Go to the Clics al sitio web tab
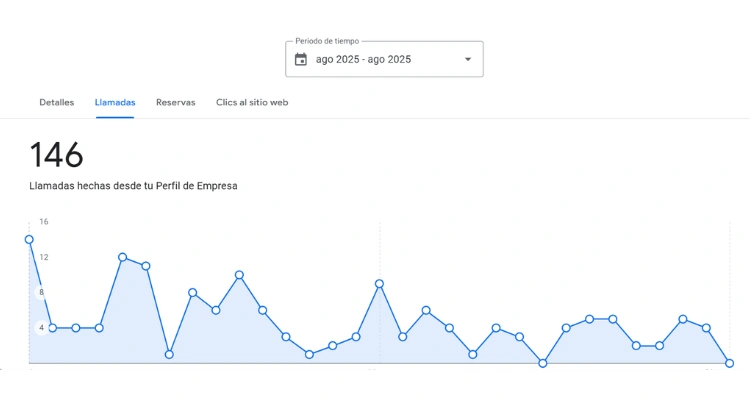 252,103
